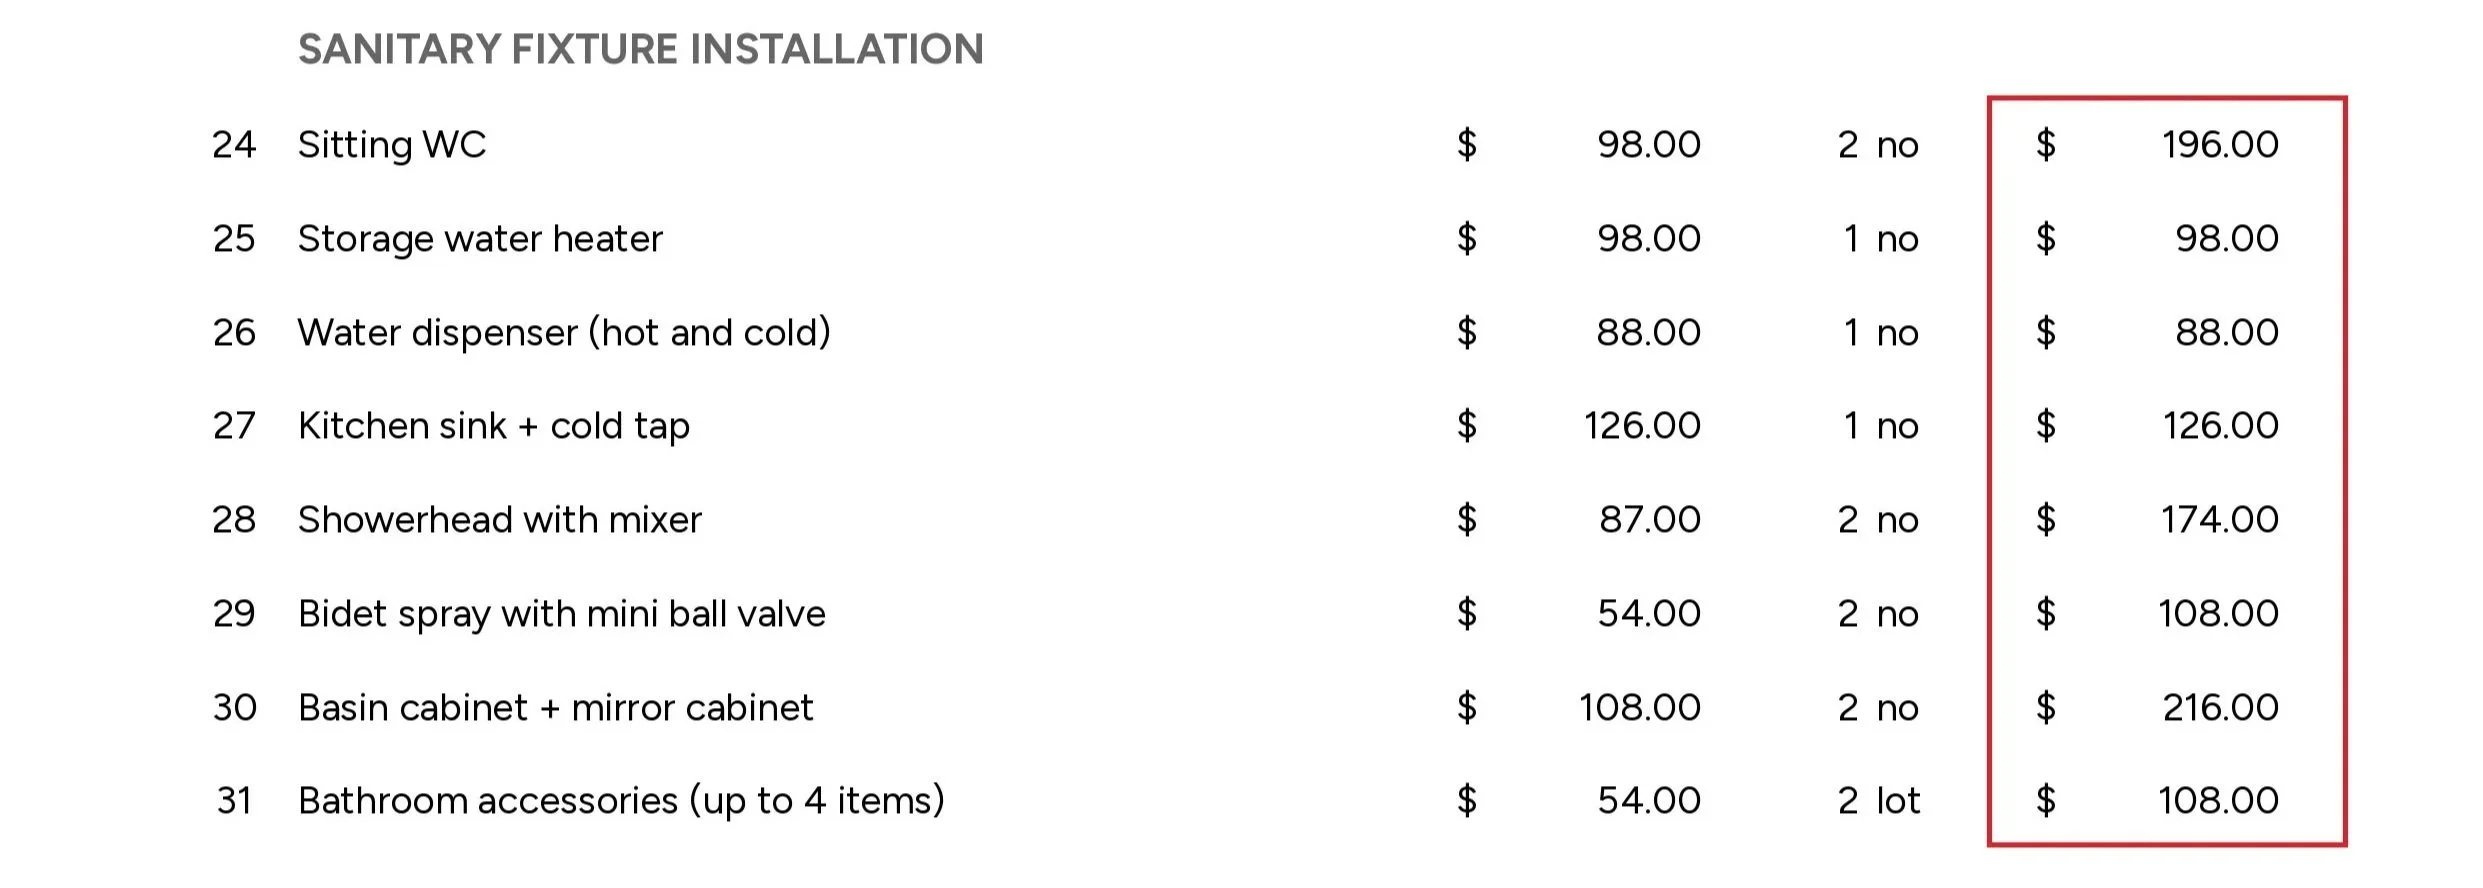Select the 174.00 total amount
Screen dimensions: 2483x888
2220,520
